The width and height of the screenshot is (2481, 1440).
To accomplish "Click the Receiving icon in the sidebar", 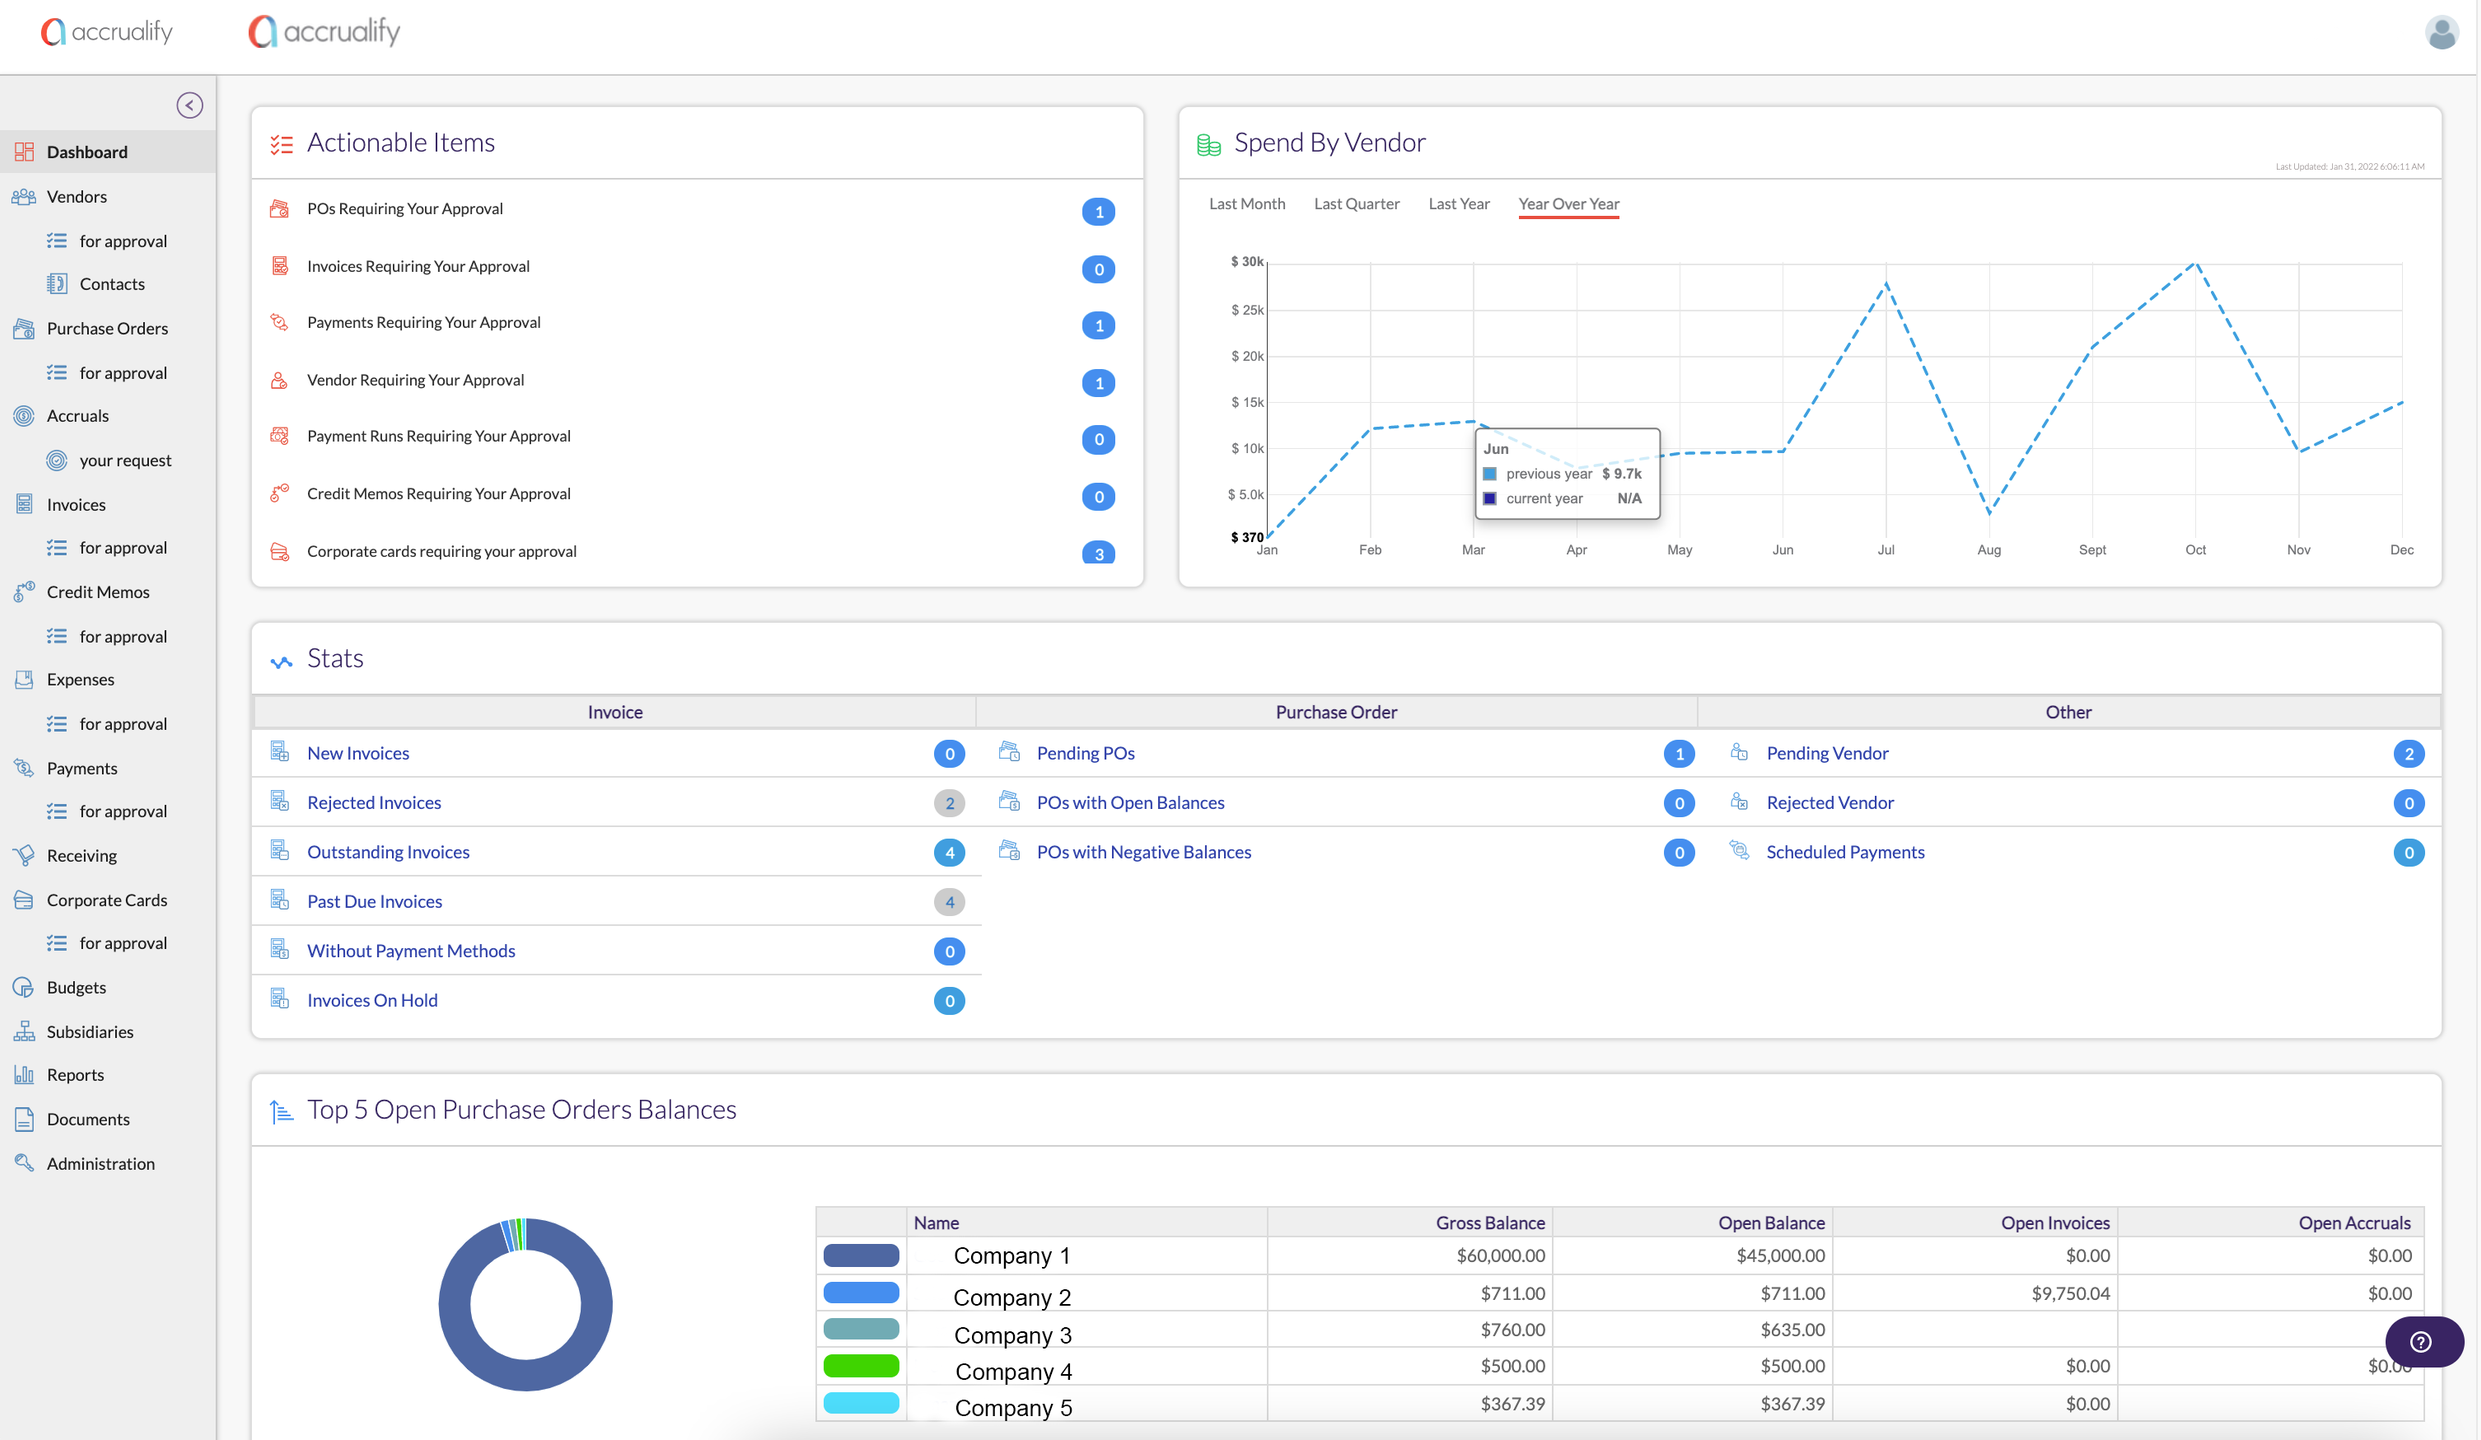I will tap(24, 855).
